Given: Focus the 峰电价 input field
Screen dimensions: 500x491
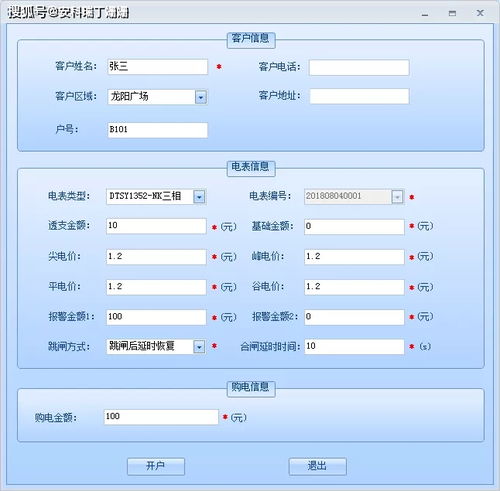Looking at the screenshot, I should tap(354, 257).
